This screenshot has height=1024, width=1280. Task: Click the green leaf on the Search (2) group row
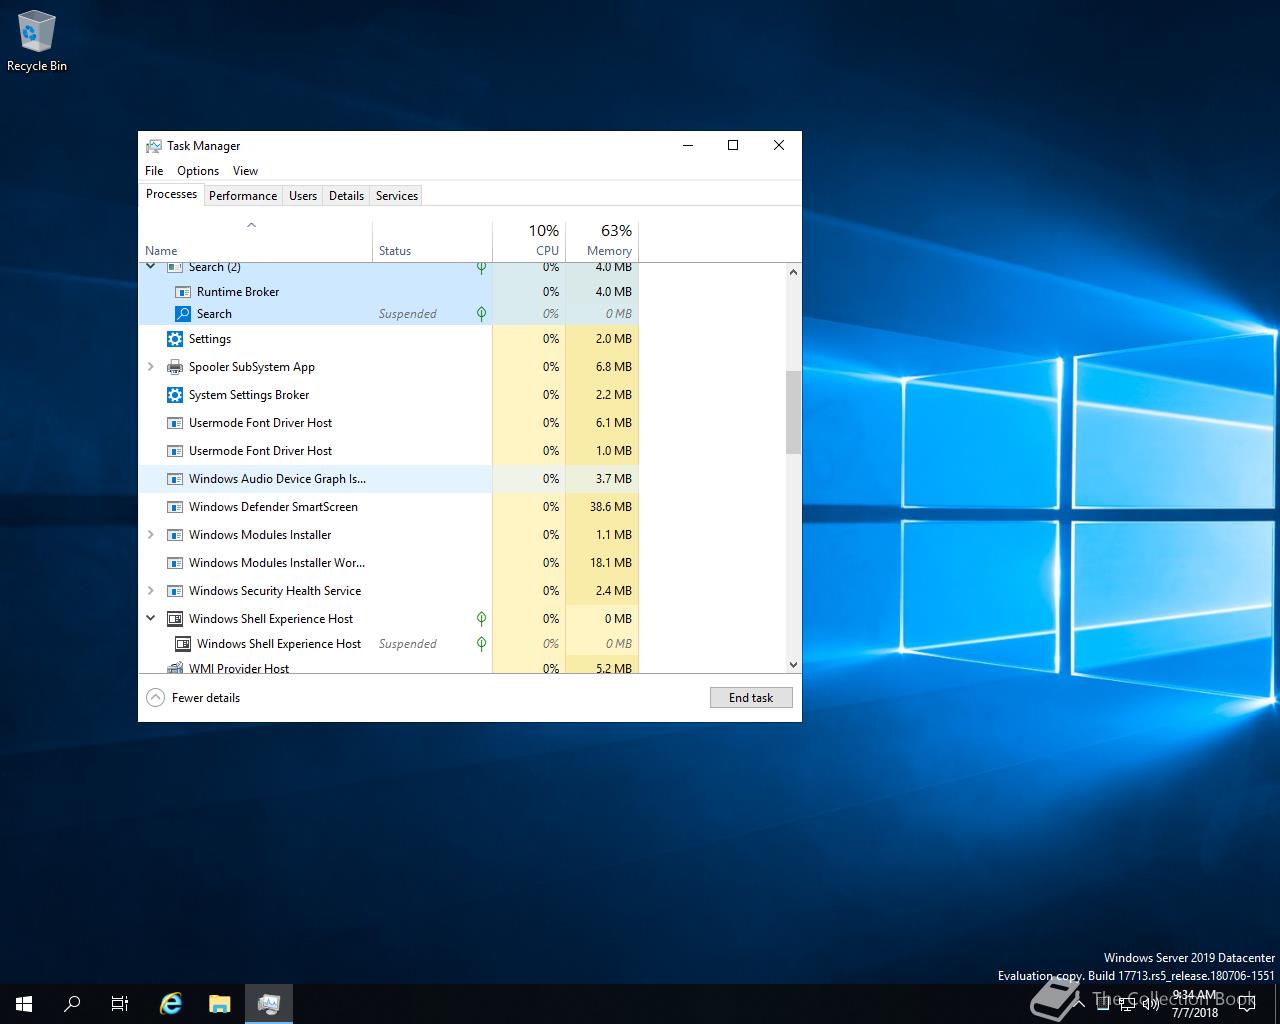(x=481, y=267)
